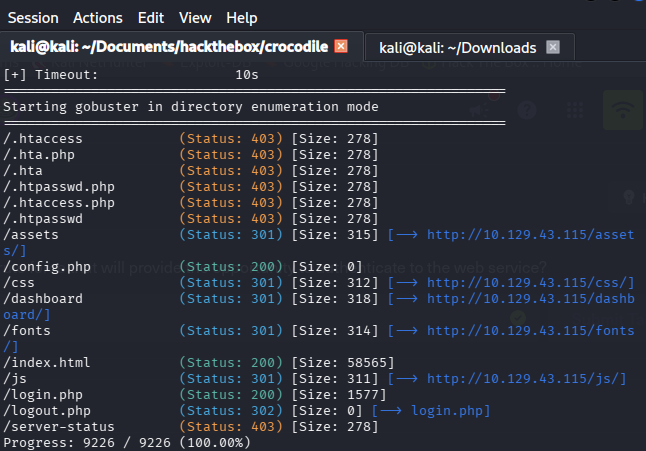Open the Session menu
The image size is (646, 451).
point(33,18)
